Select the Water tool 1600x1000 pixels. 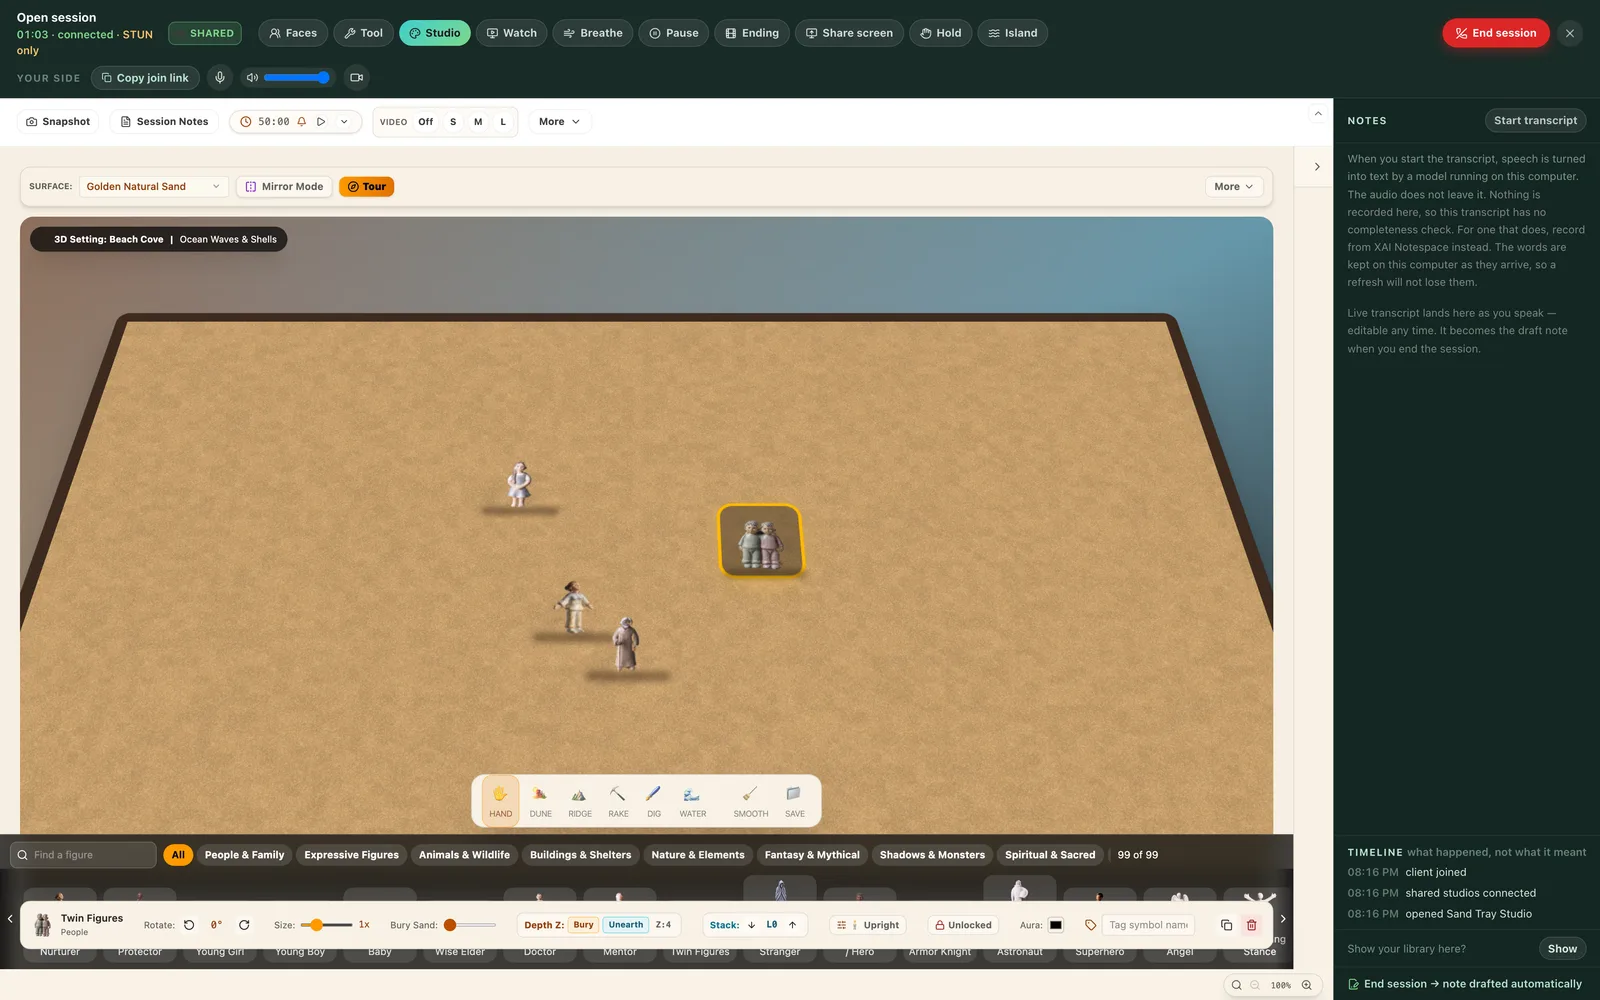[x=693, y=801]
